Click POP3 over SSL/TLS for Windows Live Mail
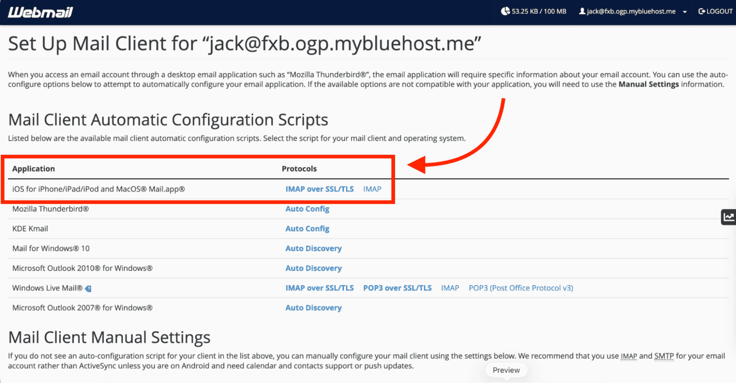Viewport: 736px width, 383px height. coord(397,288)
